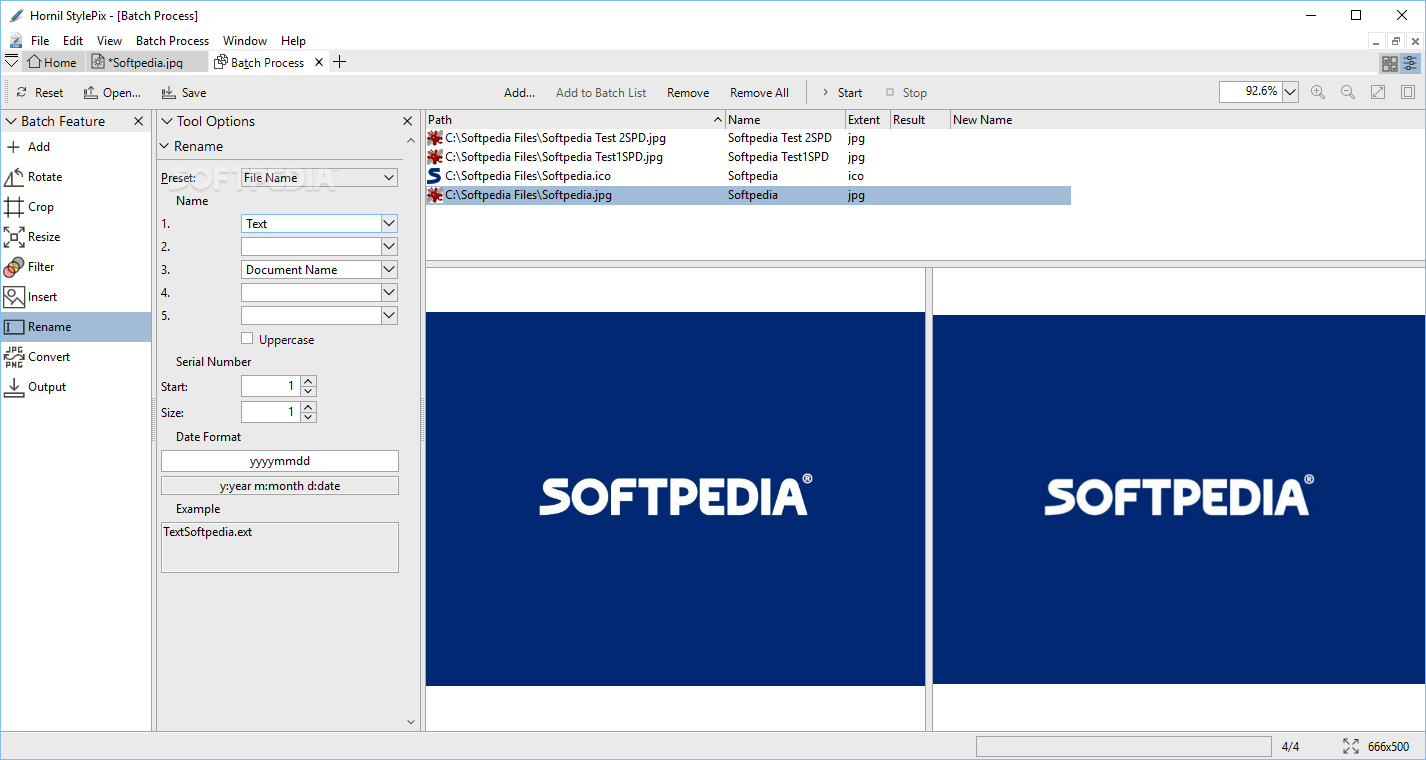Click the Stop button
The width and height of the screenshot is (1426, 760).
[906, 93]
